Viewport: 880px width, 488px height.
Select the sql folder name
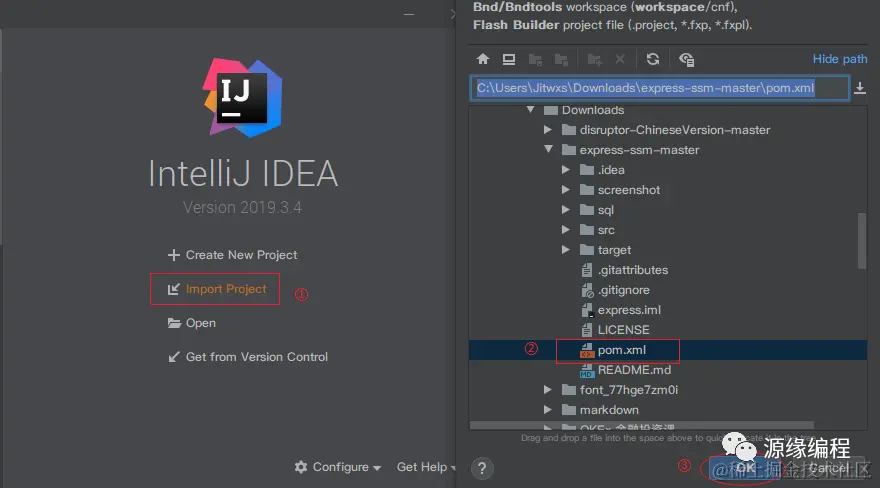[606, 210]
